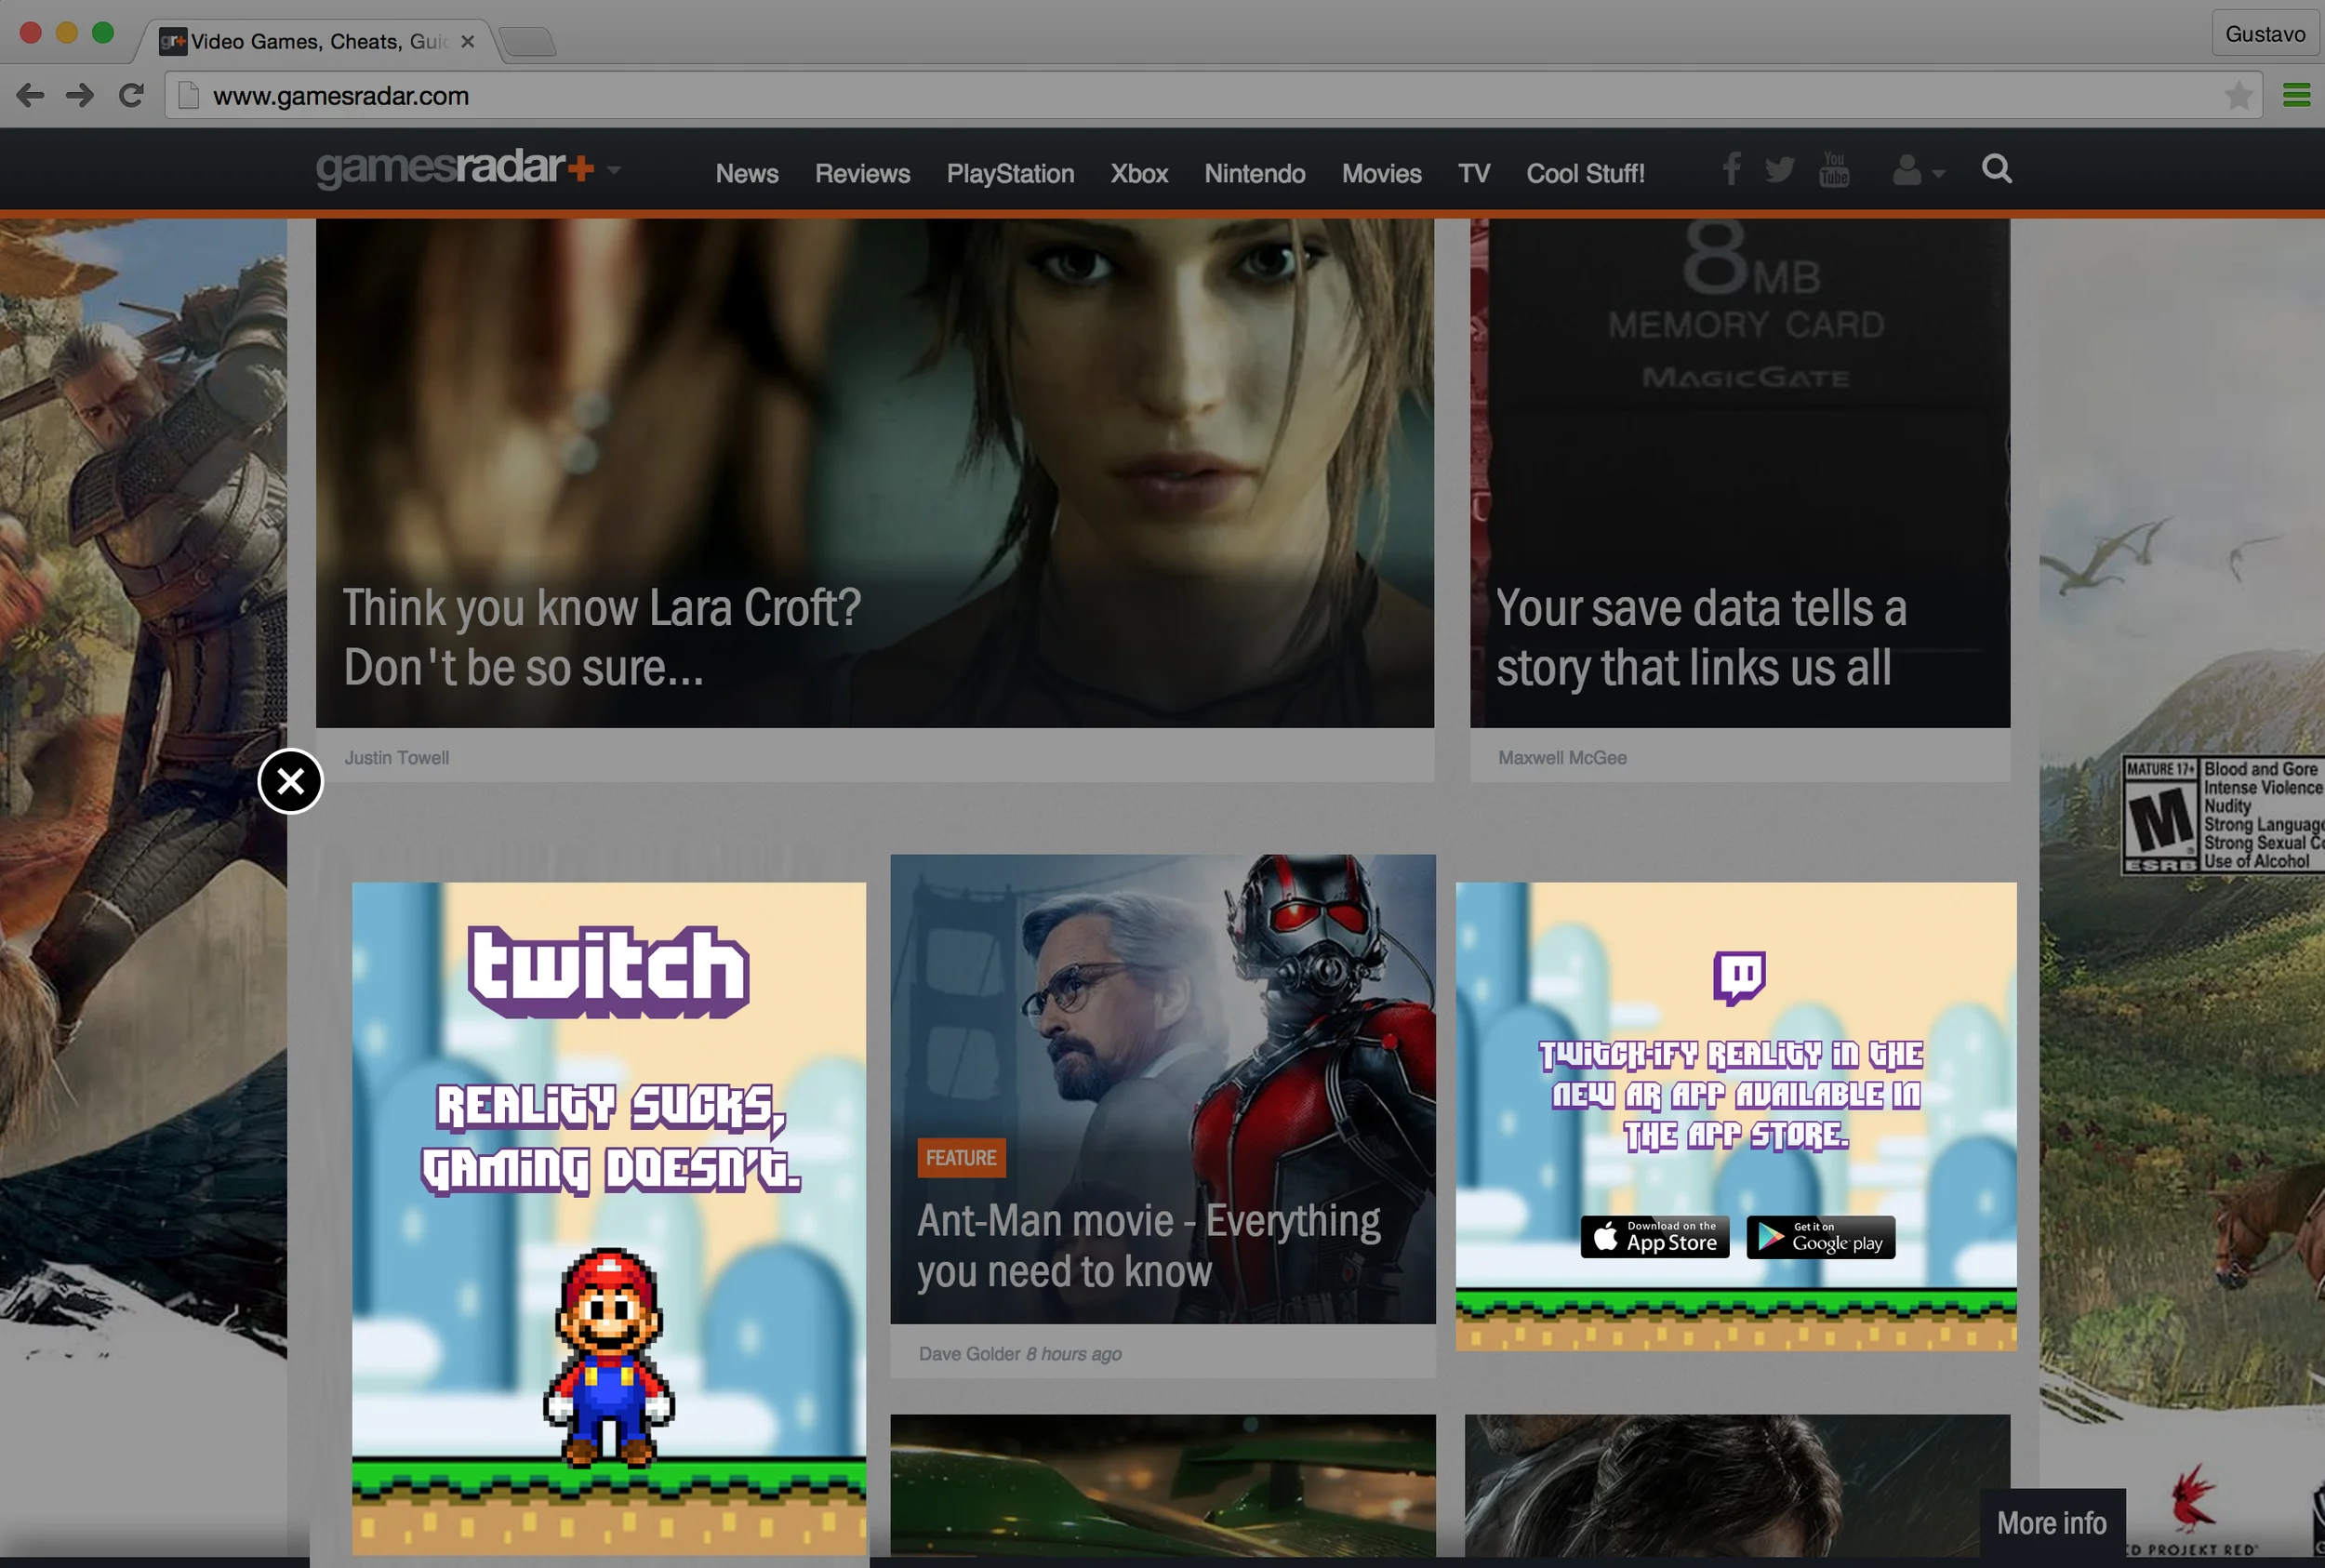Click the More info button
Screen dimensions: 2325x1568
coord(2052,1523)
